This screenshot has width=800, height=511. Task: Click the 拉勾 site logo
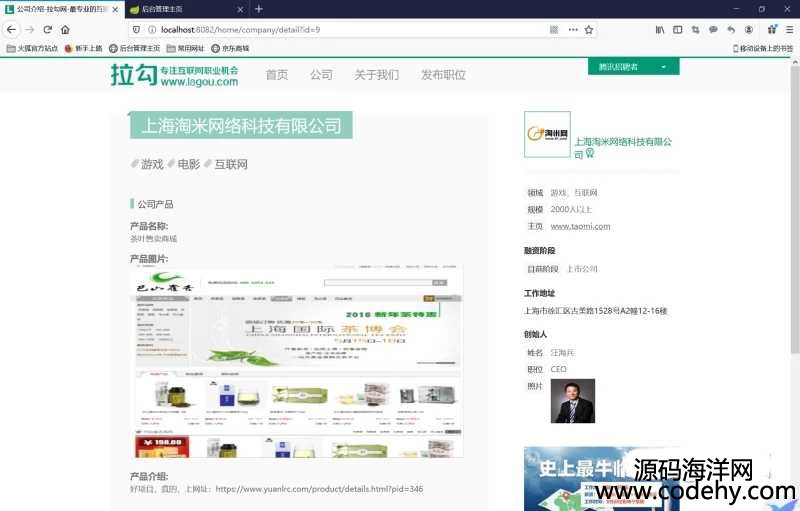174,75
